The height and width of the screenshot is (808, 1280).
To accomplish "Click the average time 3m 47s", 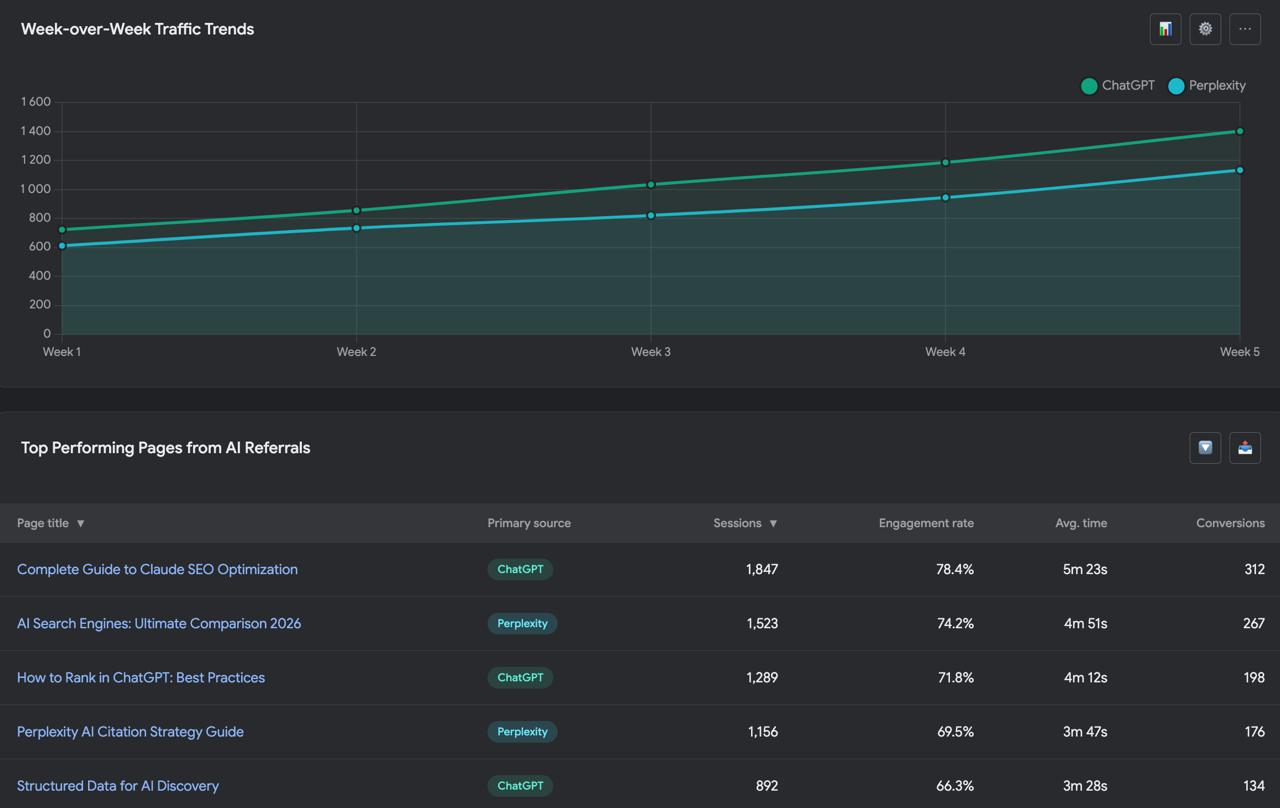I will [x=1085, y=731].
